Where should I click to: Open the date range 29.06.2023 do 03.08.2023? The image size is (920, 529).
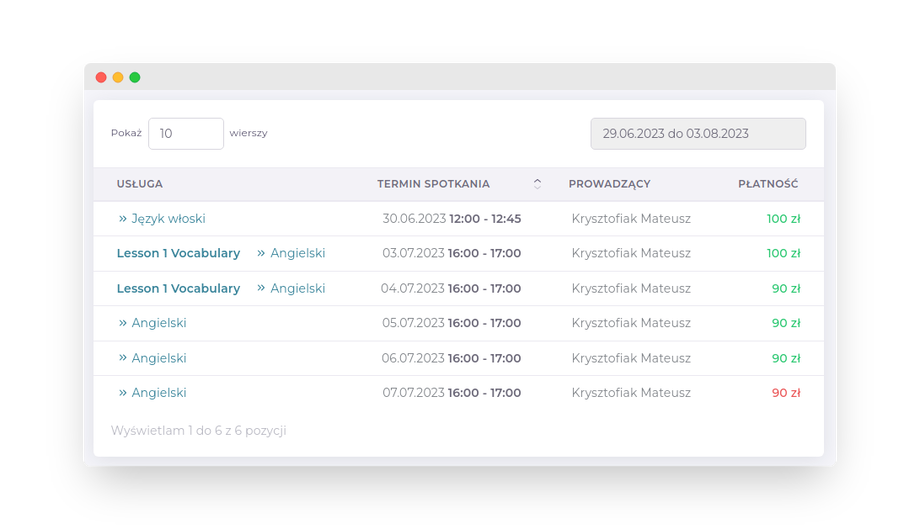tap(698, 133)
